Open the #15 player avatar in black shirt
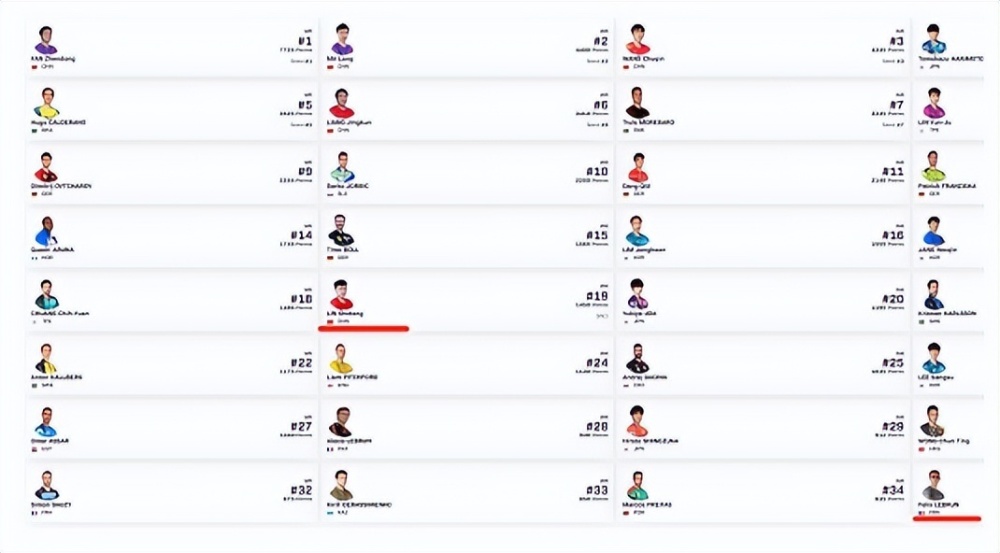1000x553 pixels. [341, 230]
